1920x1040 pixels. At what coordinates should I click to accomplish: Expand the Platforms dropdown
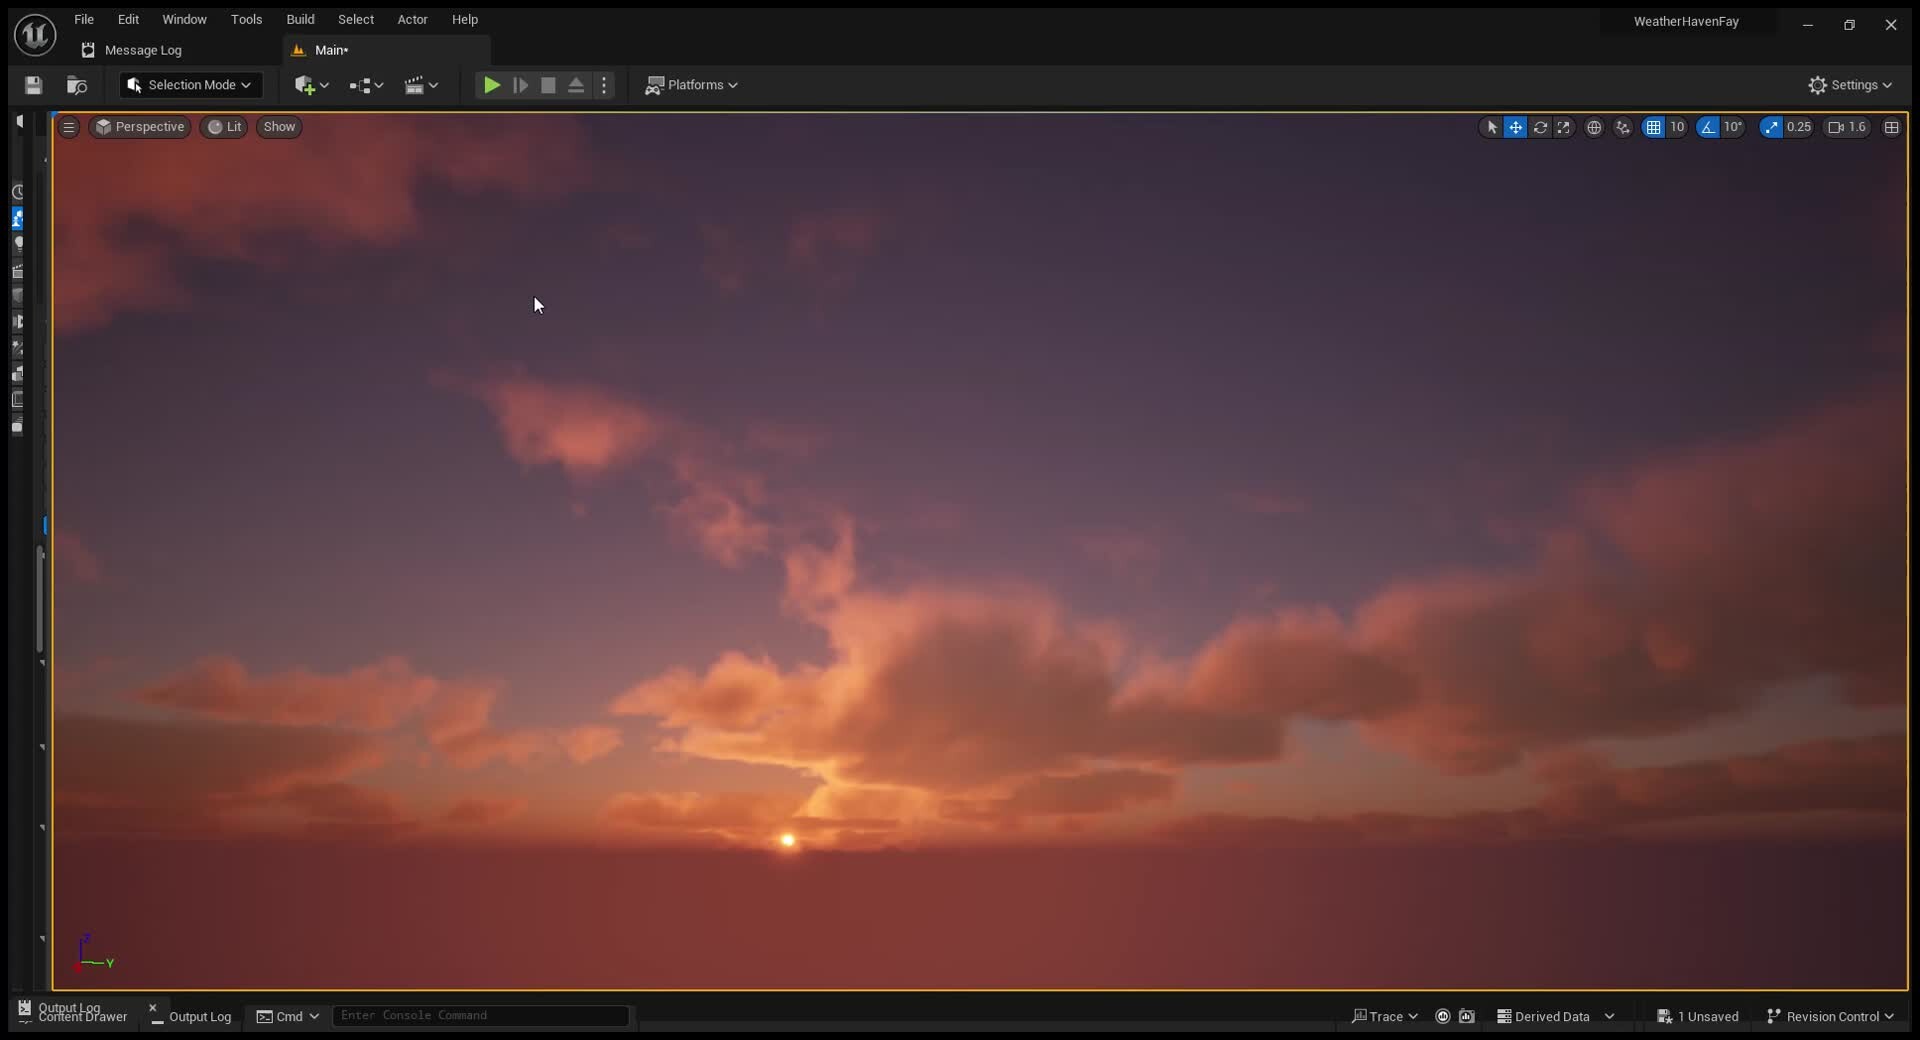coord(693,85)
